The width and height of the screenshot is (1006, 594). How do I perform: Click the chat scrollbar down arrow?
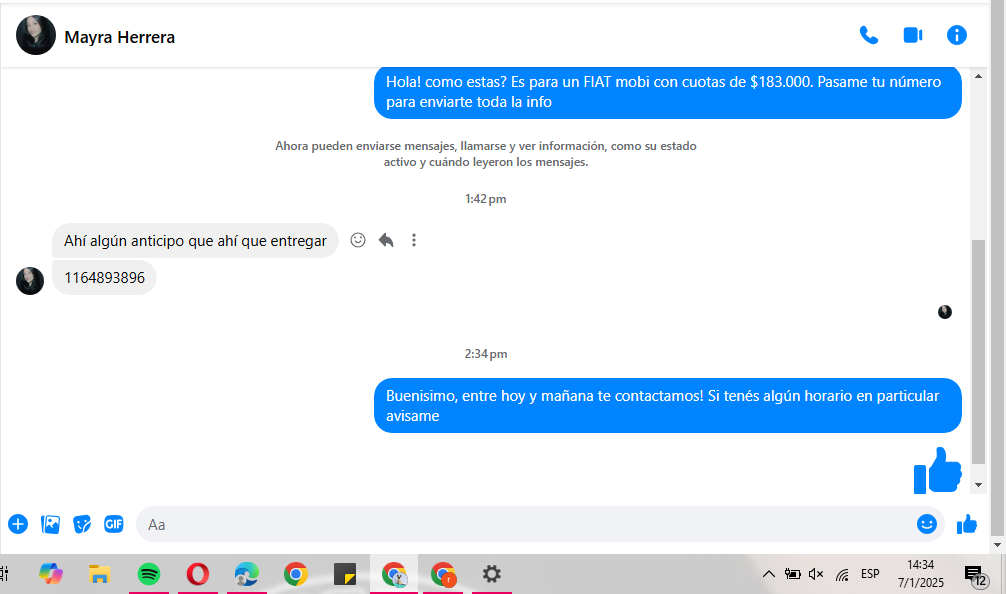(978, 485)
